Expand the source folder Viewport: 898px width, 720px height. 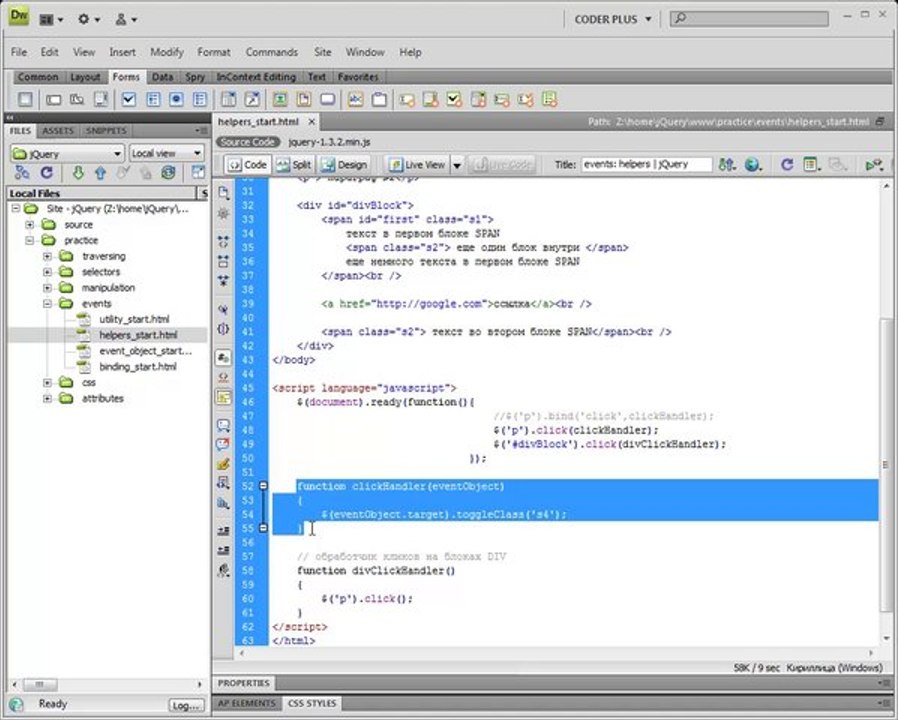(30, 225)
